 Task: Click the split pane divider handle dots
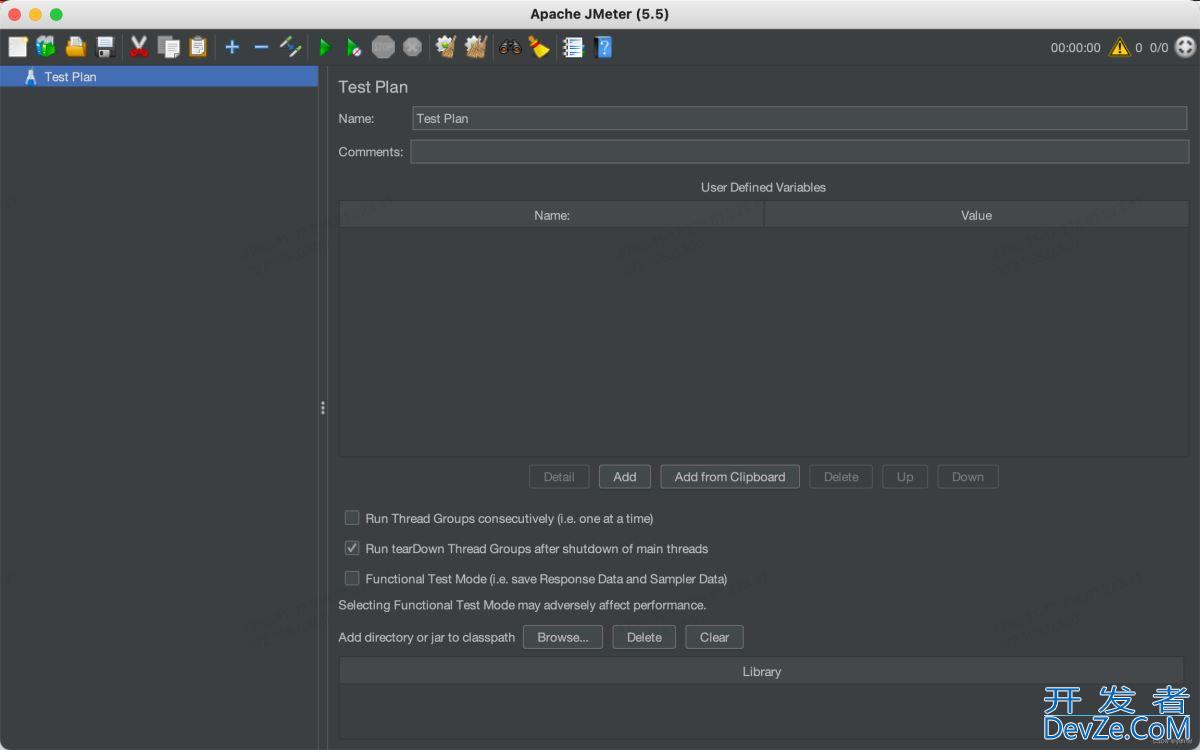click(x=322, y=408)
